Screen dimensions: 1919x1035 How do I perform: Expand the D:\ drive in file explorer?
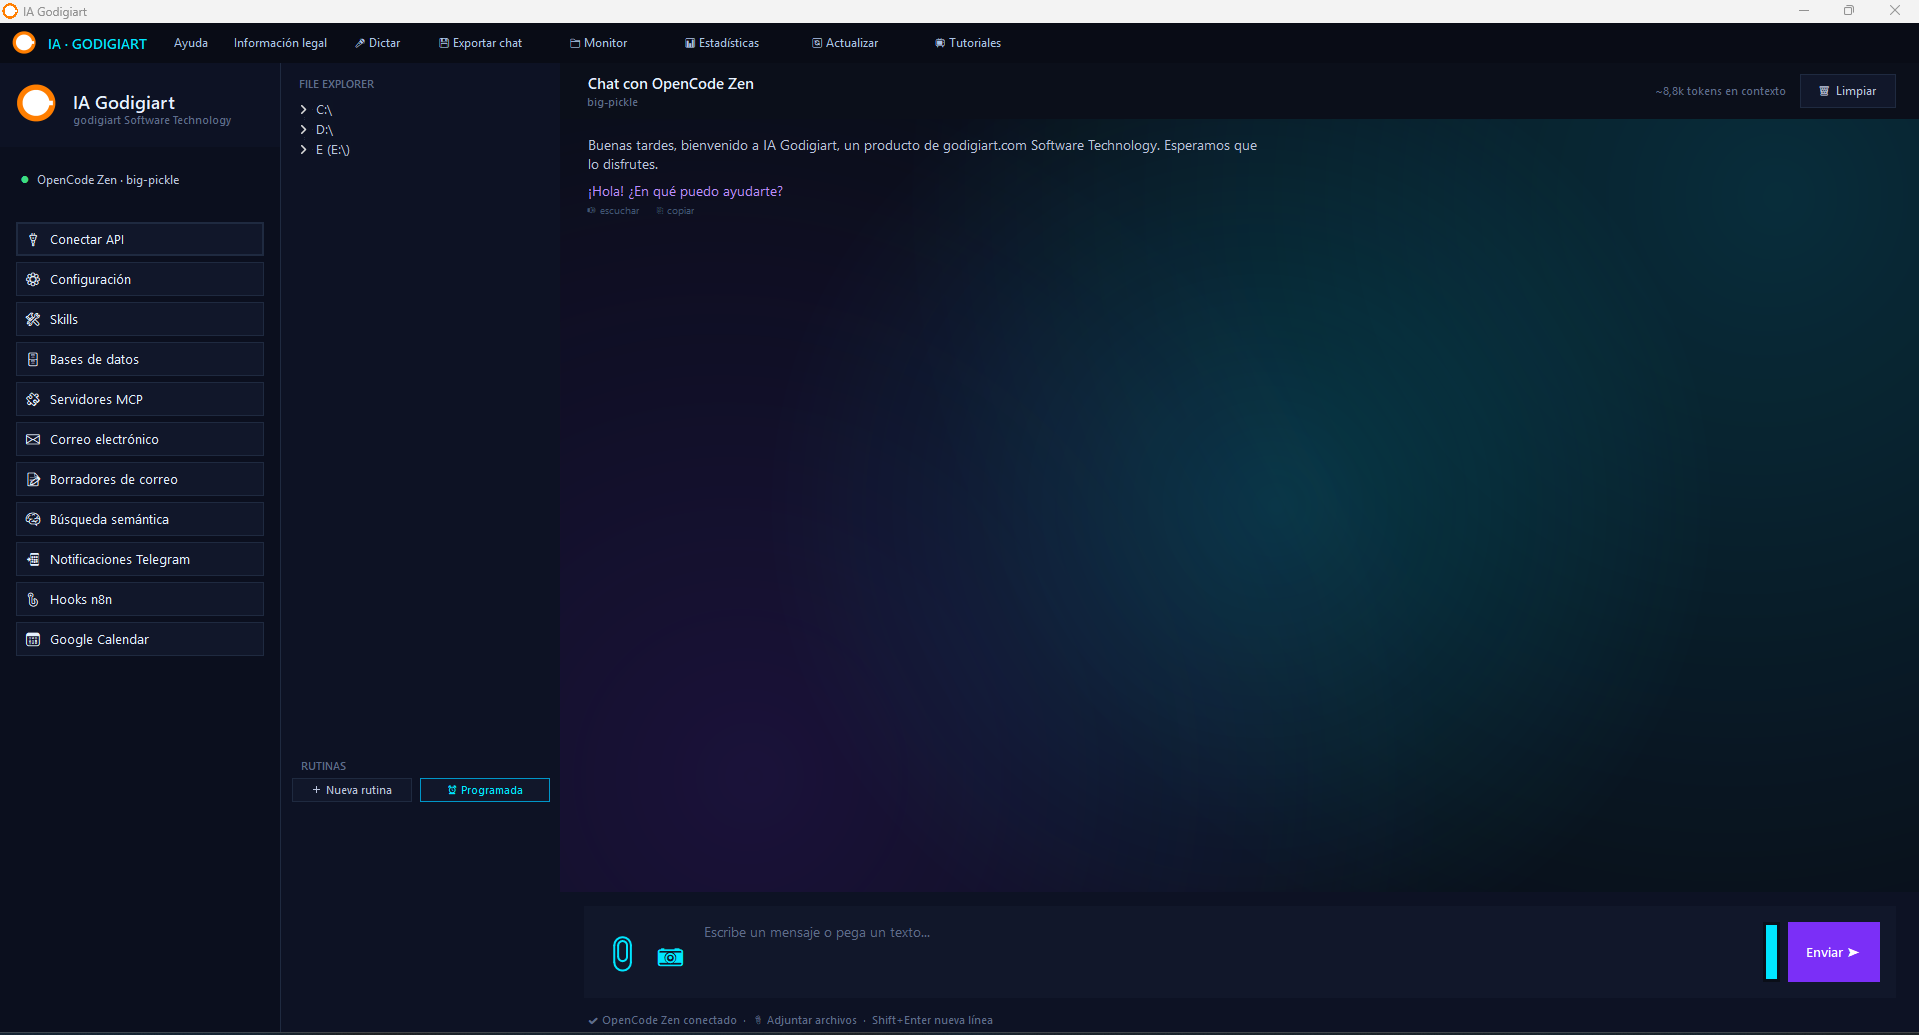(304, 130)
